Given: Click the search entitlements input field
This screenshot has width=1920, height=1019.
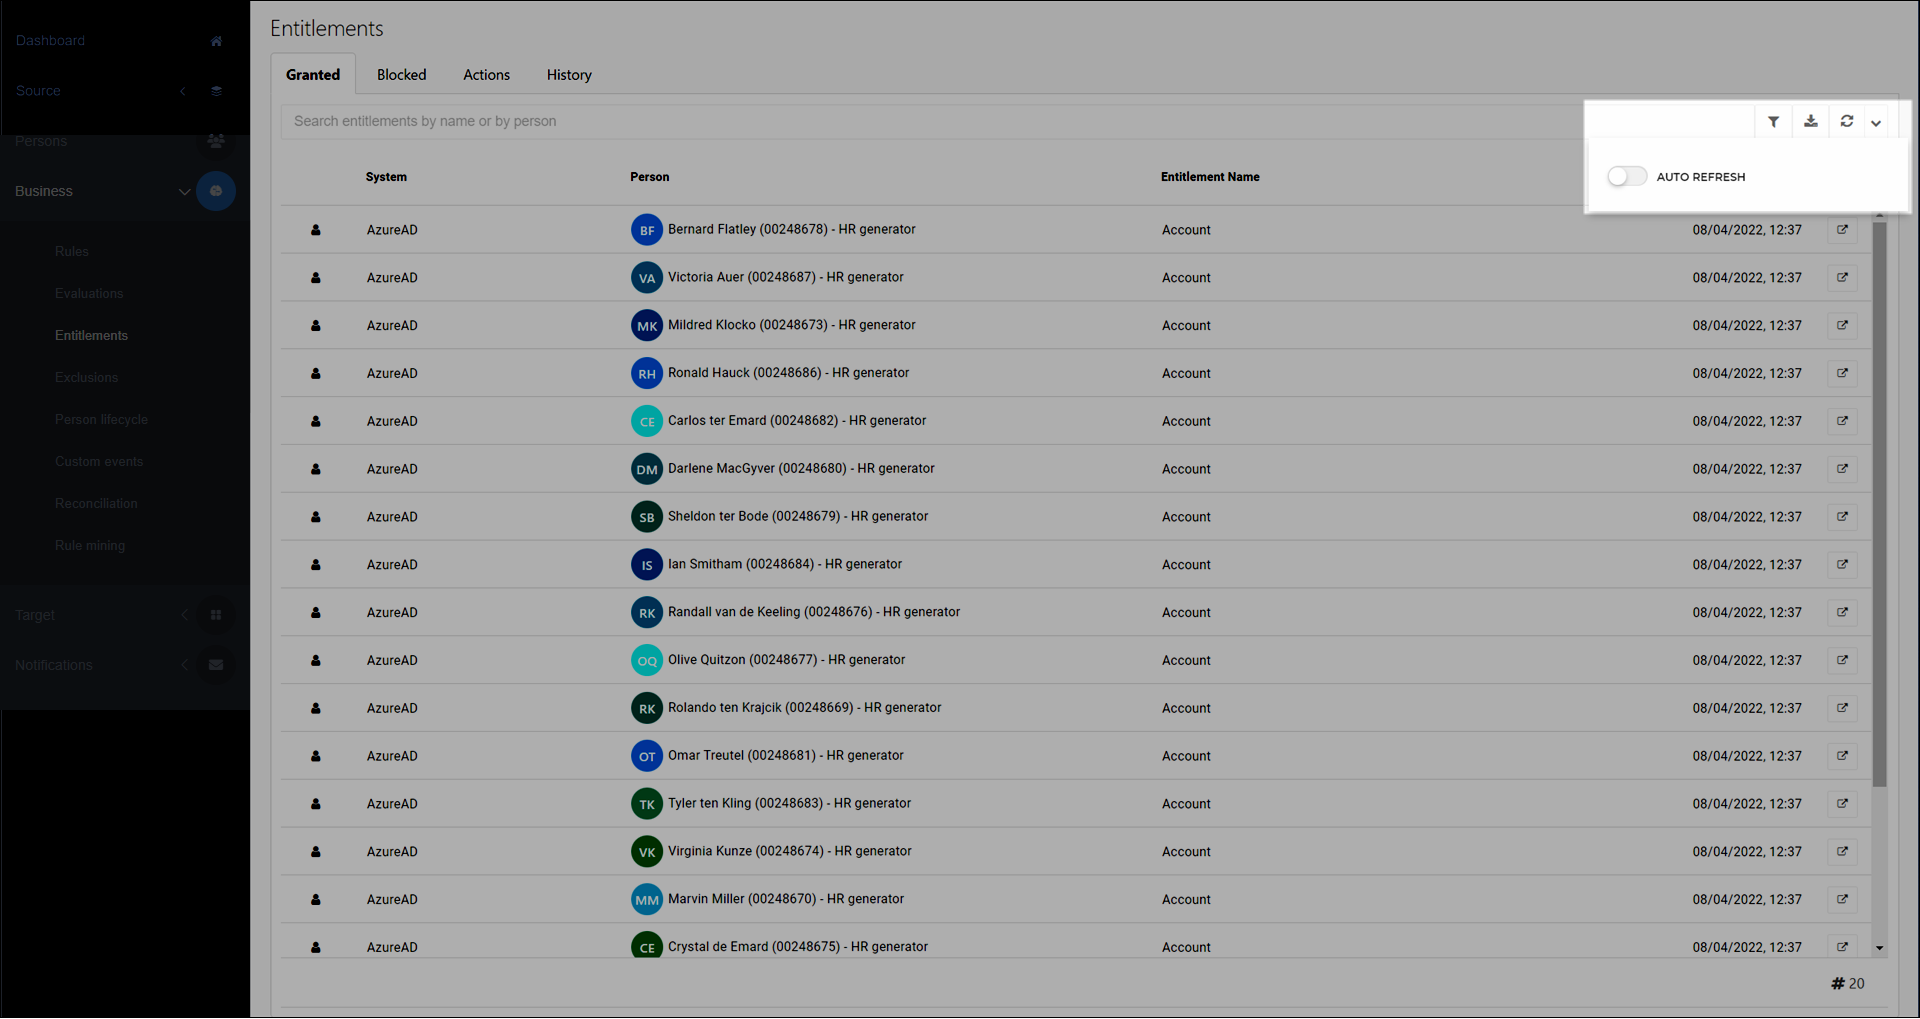Looking at the screenshot, I should point(900,121).
